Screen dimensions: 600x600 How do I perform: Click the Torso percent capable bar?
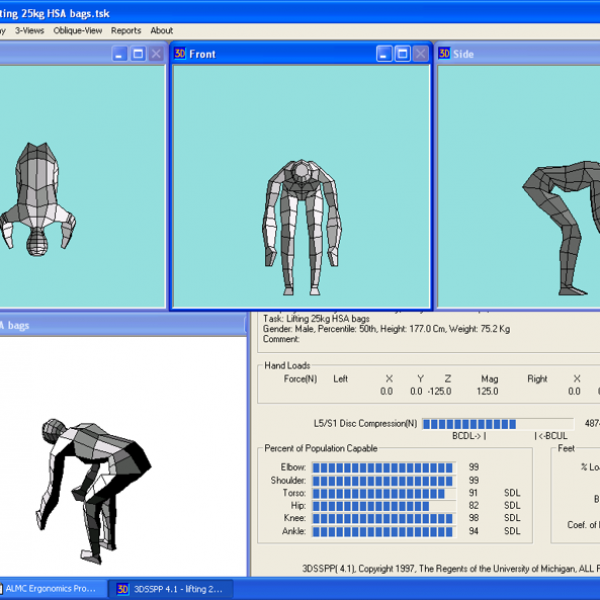[x=384, y=493]
